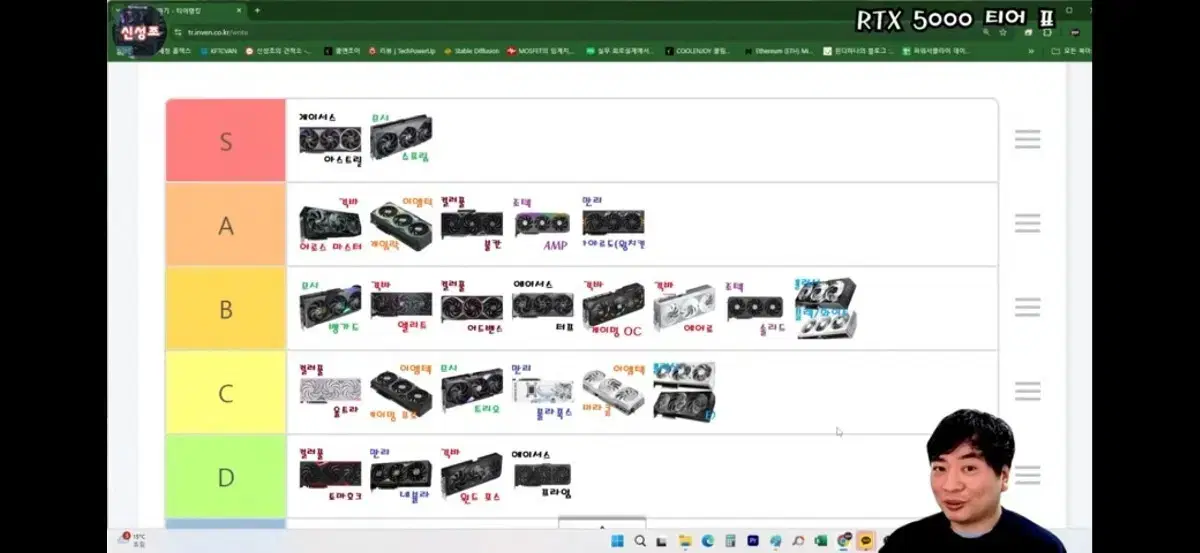Viewport: 1200px width, 553px height.
Task: Select the 만리 네뷸라 card in D tier
Action: coord(401,475)
